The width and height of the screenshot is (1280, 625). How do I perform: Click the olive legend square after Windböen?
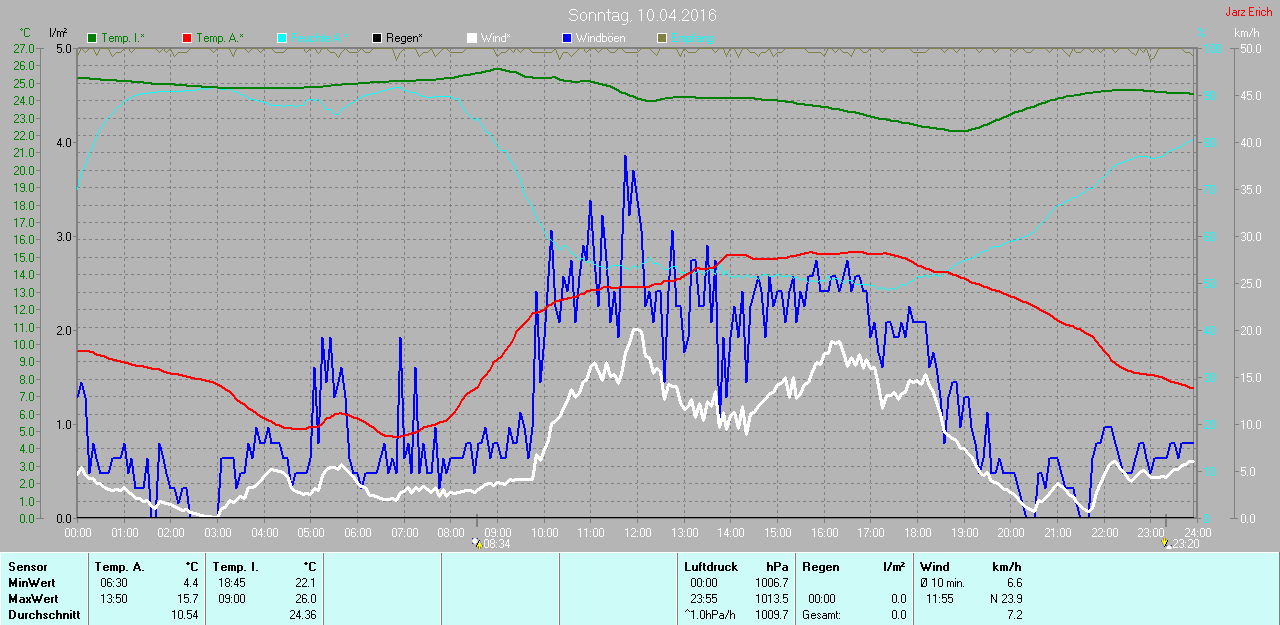click(662, 38)
